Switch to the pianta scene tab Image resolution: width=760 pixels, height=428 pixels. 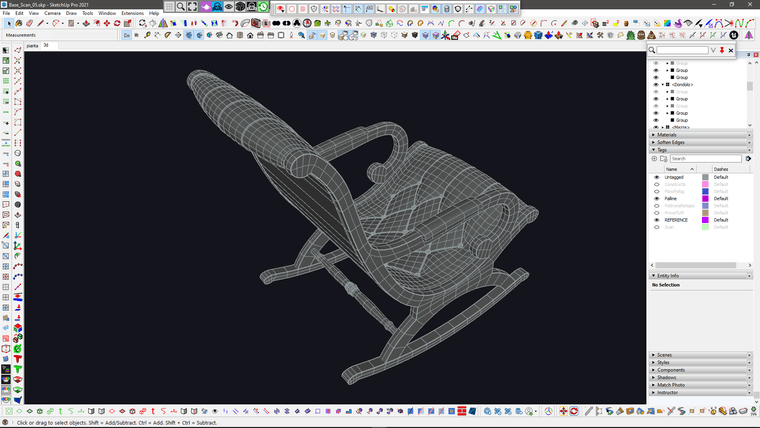[x=32, y=45]
